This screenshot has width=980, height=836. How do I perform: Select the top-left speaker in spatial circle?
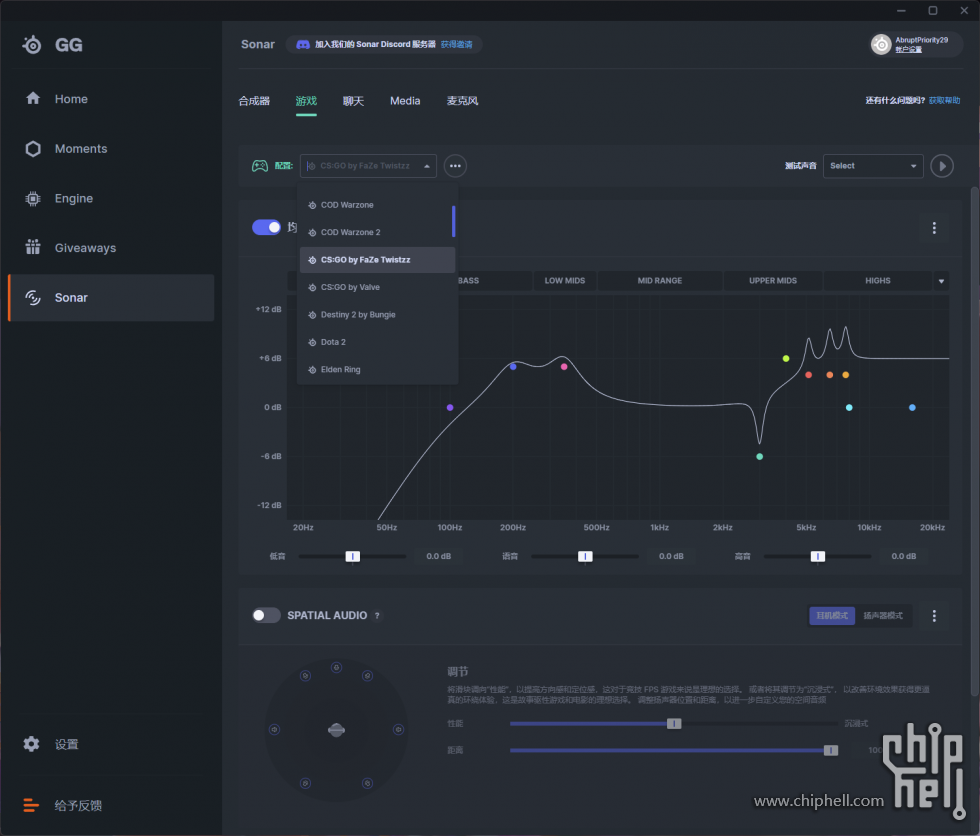click(x=305, y=675)
